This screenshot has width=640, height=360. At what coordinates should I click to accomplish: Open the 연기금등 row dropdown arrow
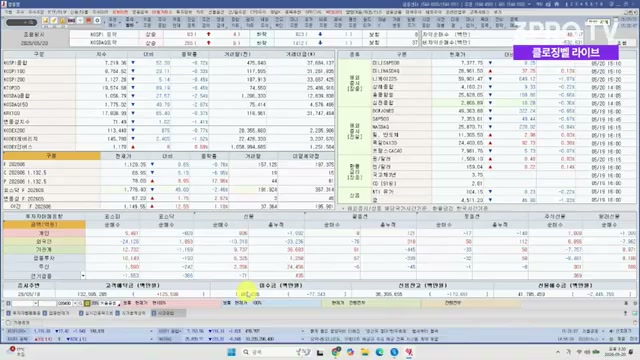pos(83,276)
